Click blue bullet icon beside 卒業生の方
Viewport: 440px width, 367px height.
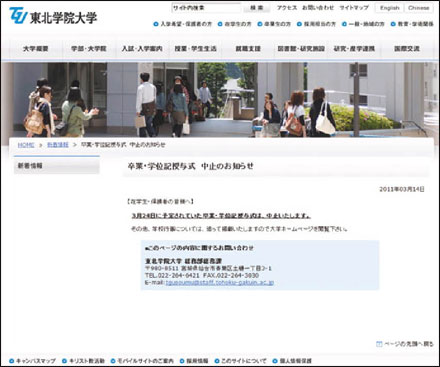260,24
